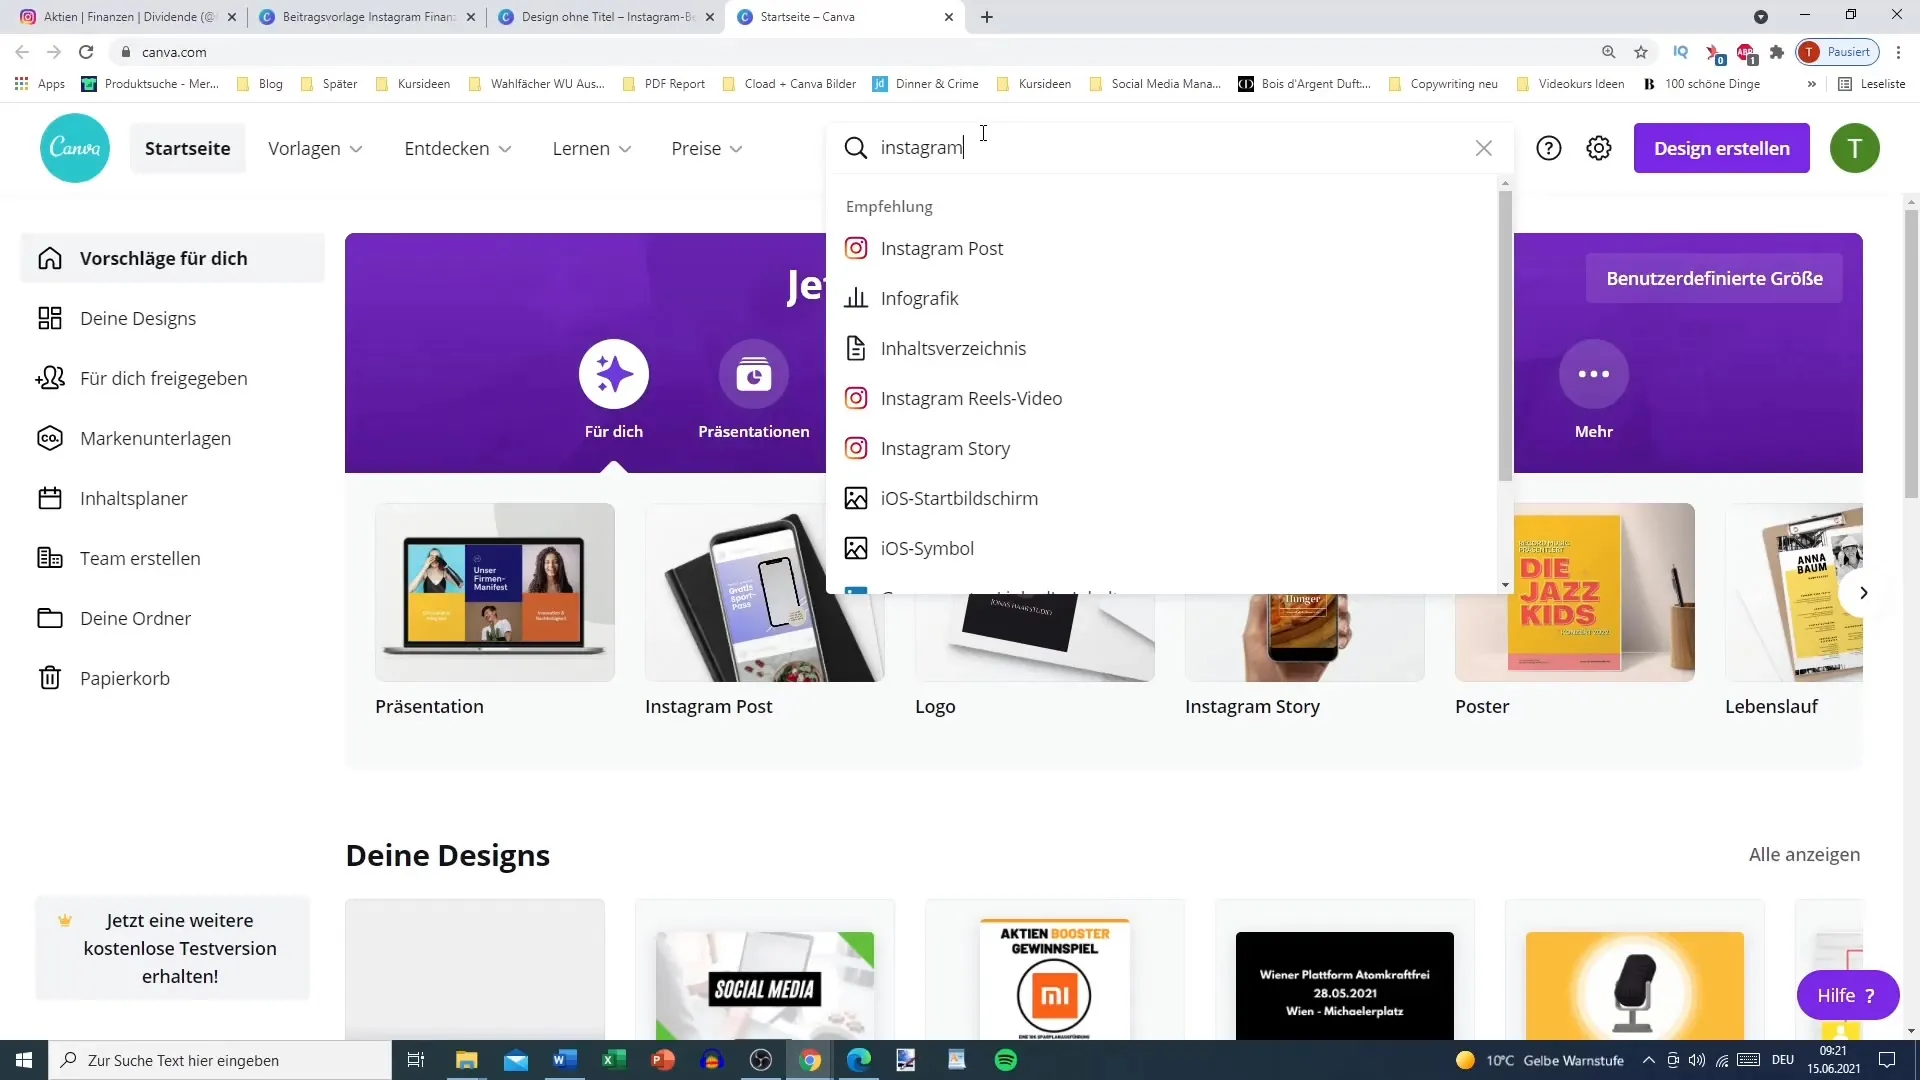Open the Instagram Post template thumbnail
This screenshot has height=1080, width=1920.
pos(765,592)
